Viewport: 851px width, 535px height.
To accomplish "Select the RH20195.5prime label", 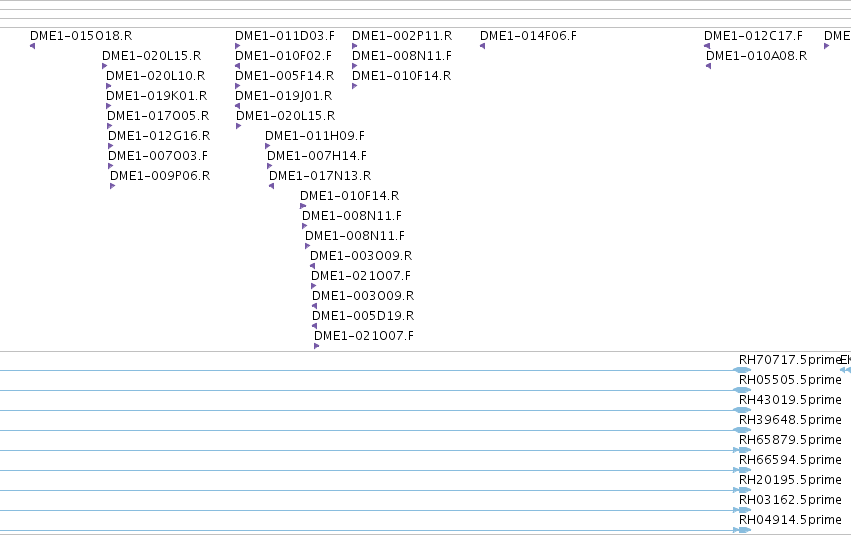I will pos(790,481).
